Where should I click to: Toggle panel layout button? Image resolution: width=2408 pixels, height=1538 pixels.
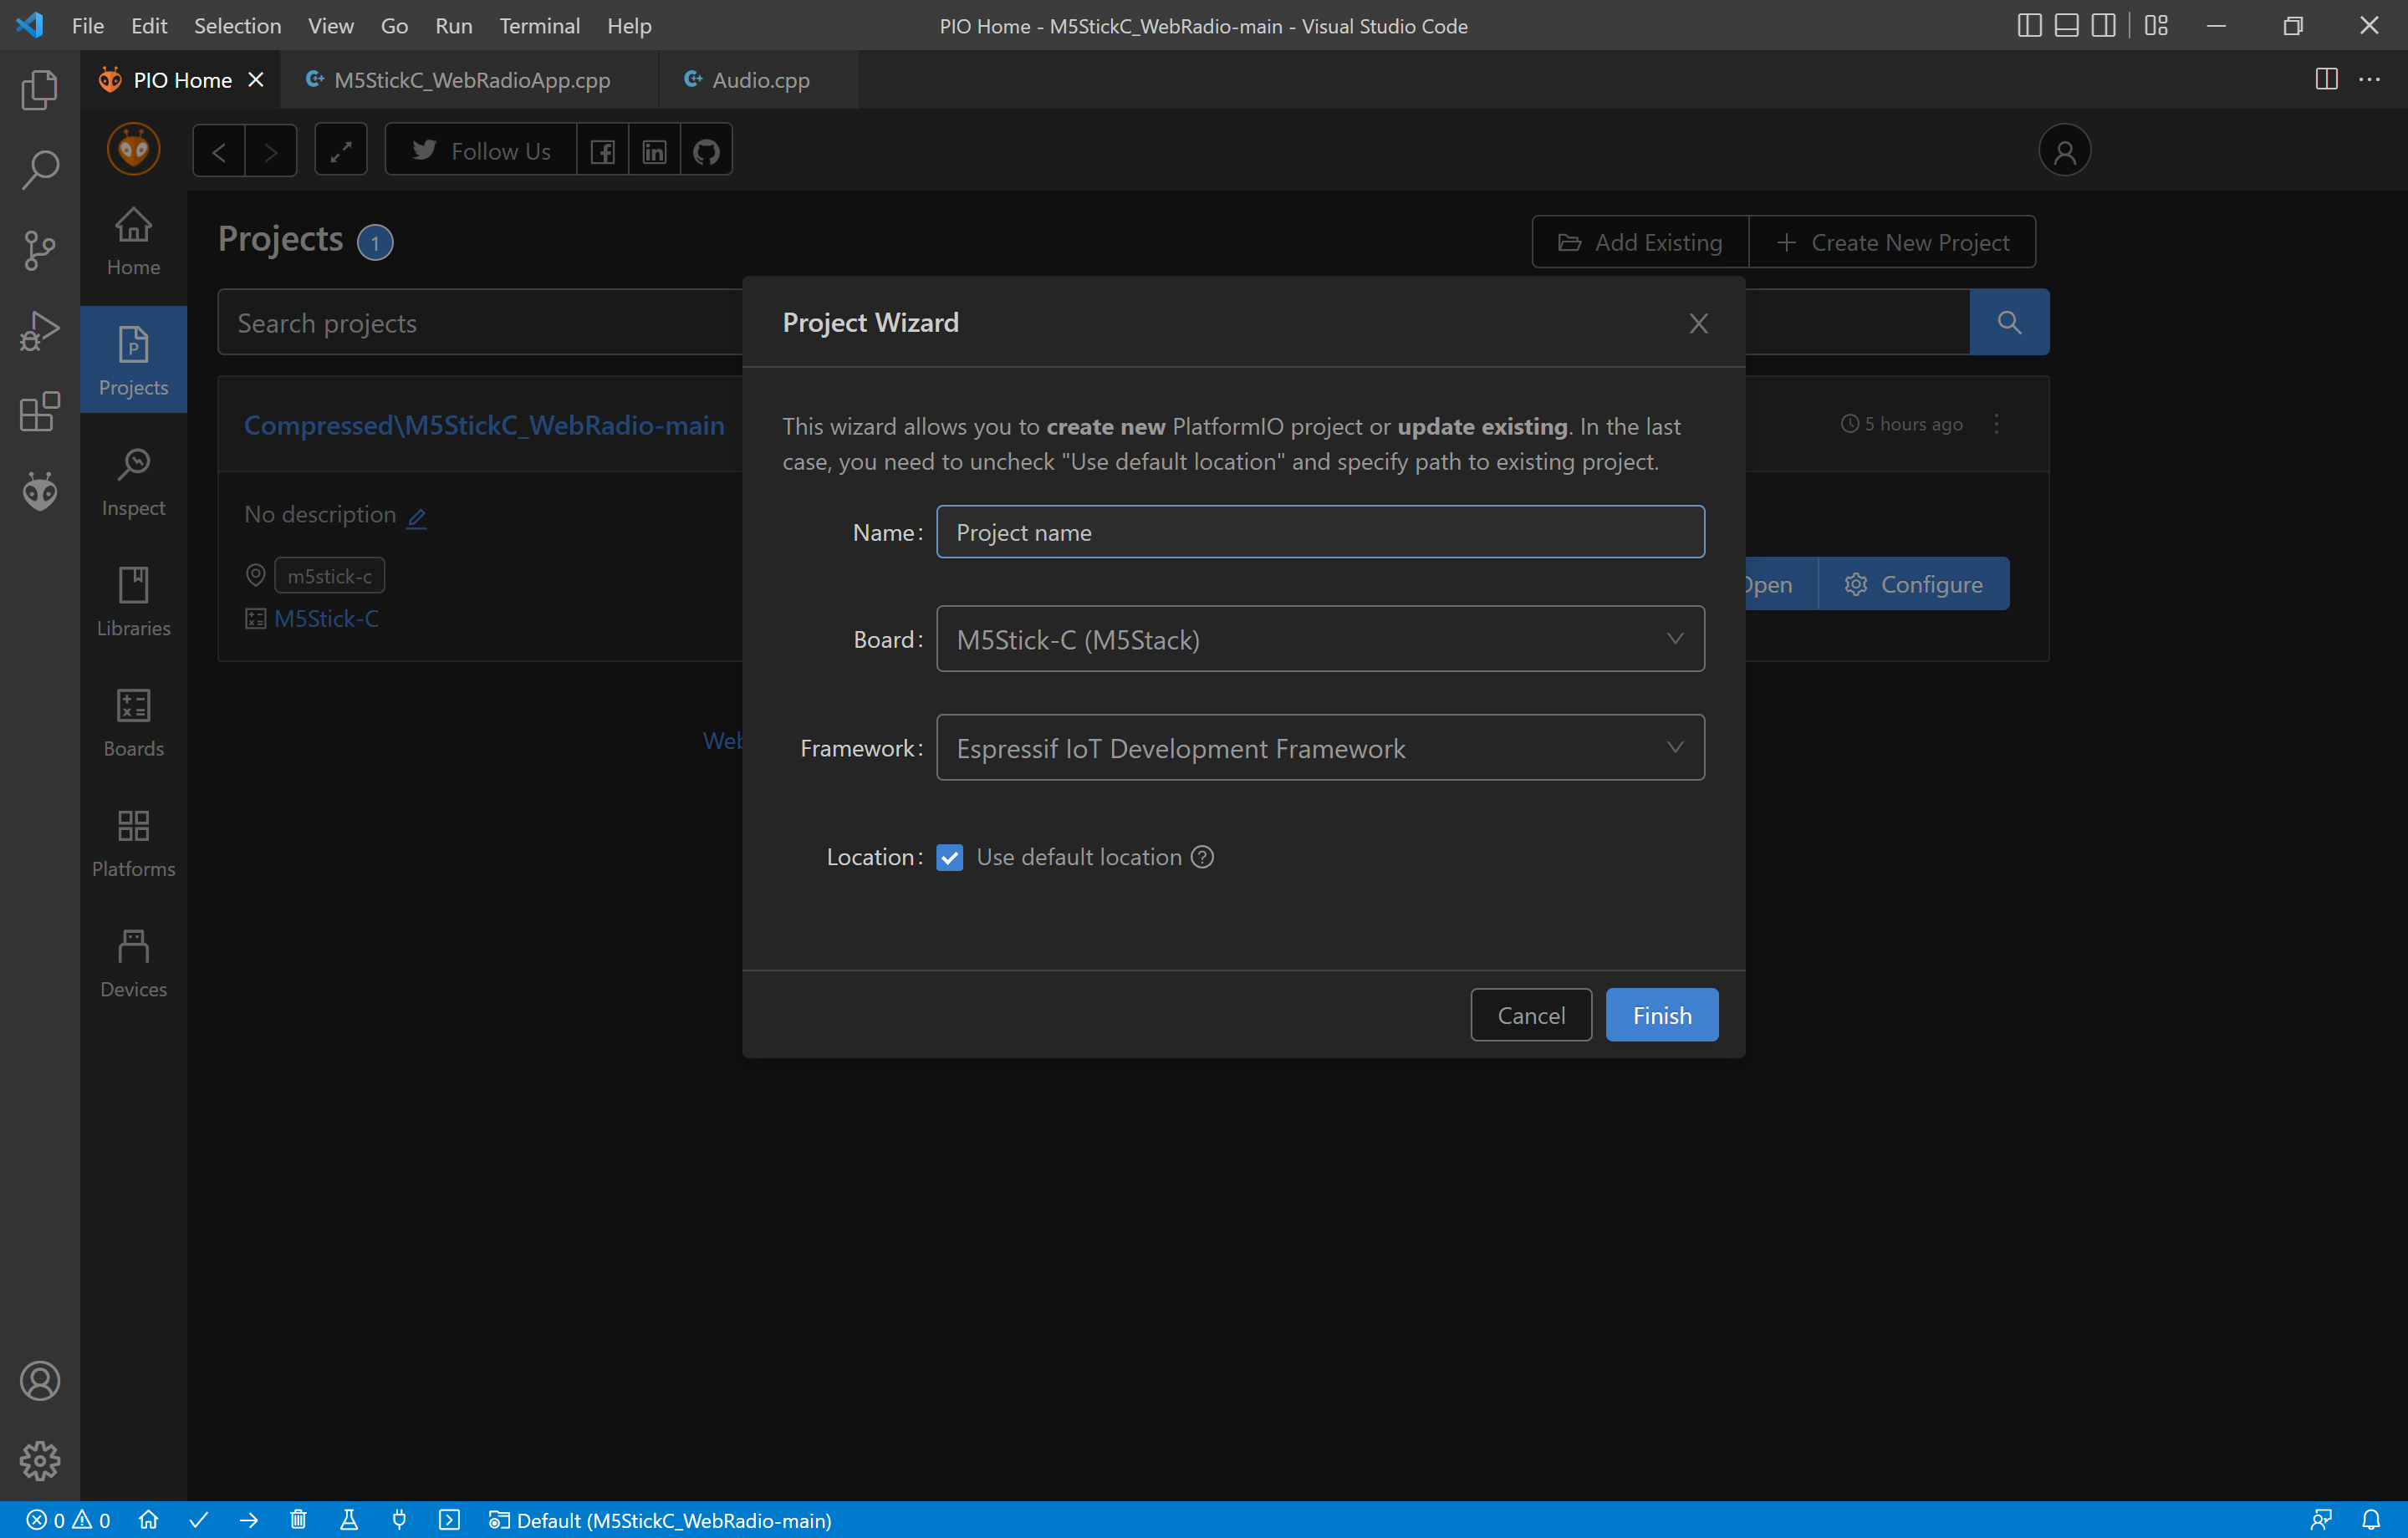[2066, 26]
